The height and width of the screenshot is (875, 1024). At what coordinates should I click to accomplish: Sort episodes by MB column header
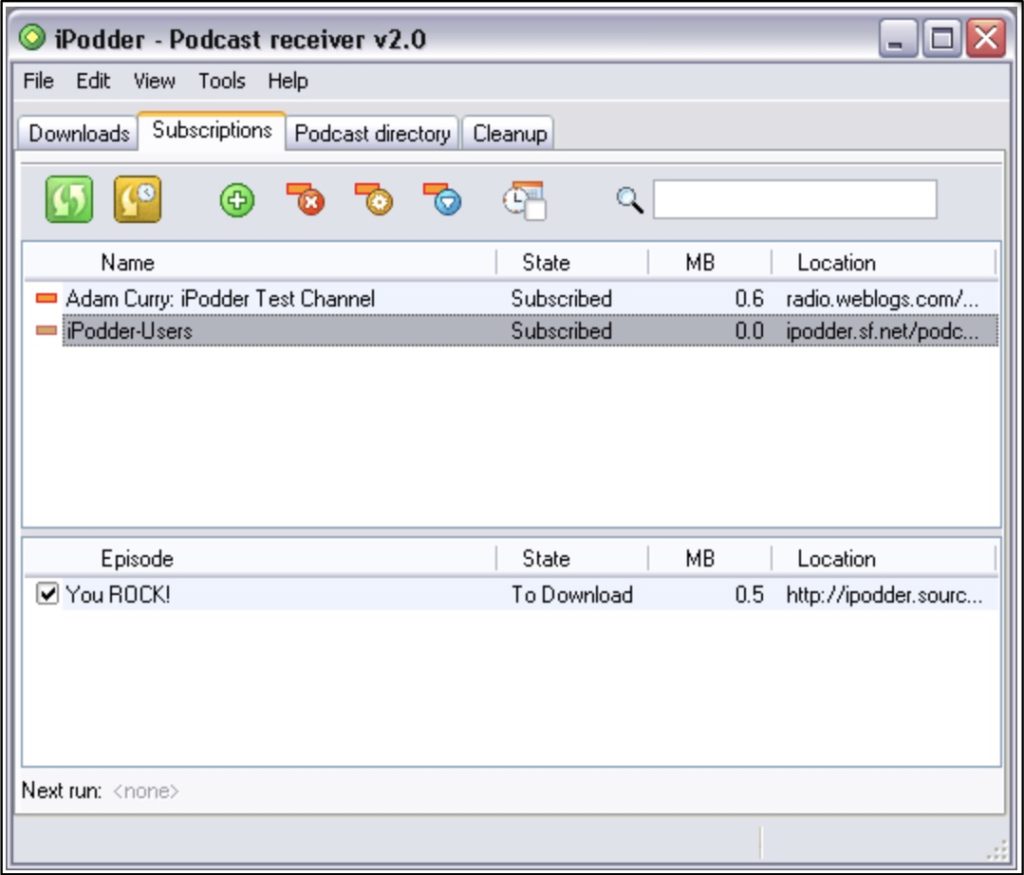[x=710, y=559]
